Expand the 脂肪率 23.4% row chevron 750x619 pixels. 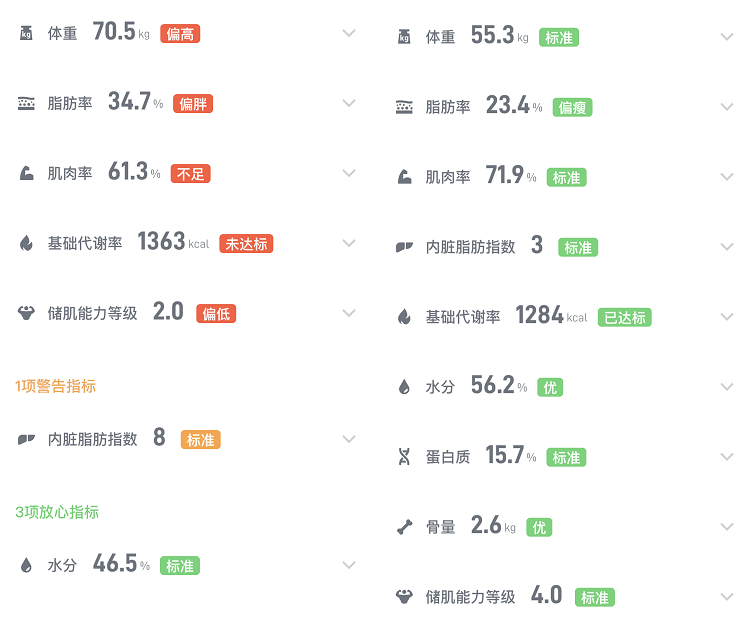pyautogui.click(x=727, y=107)
